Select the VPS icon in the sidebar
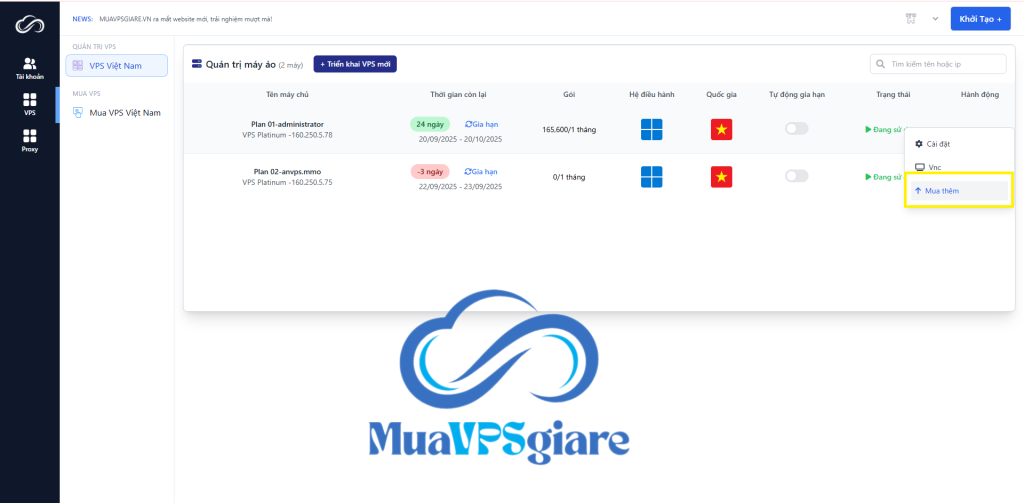The image size is (1024, 503). click(x=30, y=104)
